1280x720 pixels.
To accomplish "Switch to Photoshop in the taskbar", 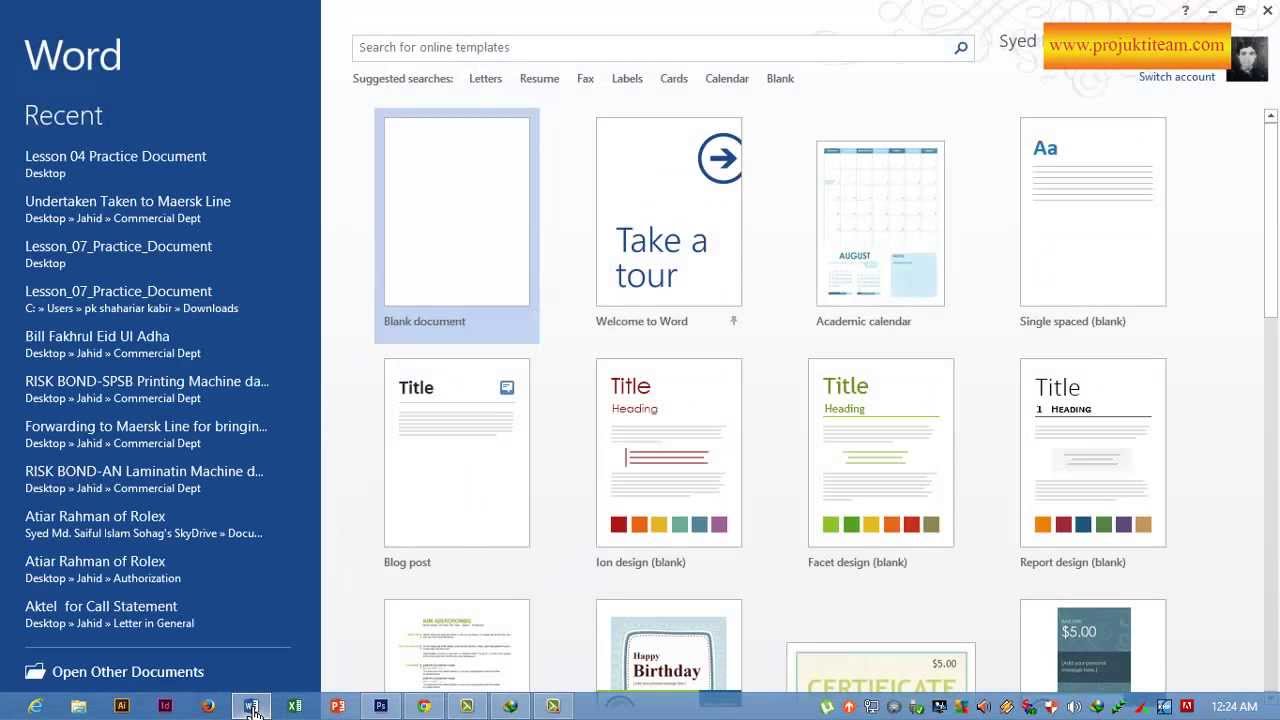I will coord(381,706).
